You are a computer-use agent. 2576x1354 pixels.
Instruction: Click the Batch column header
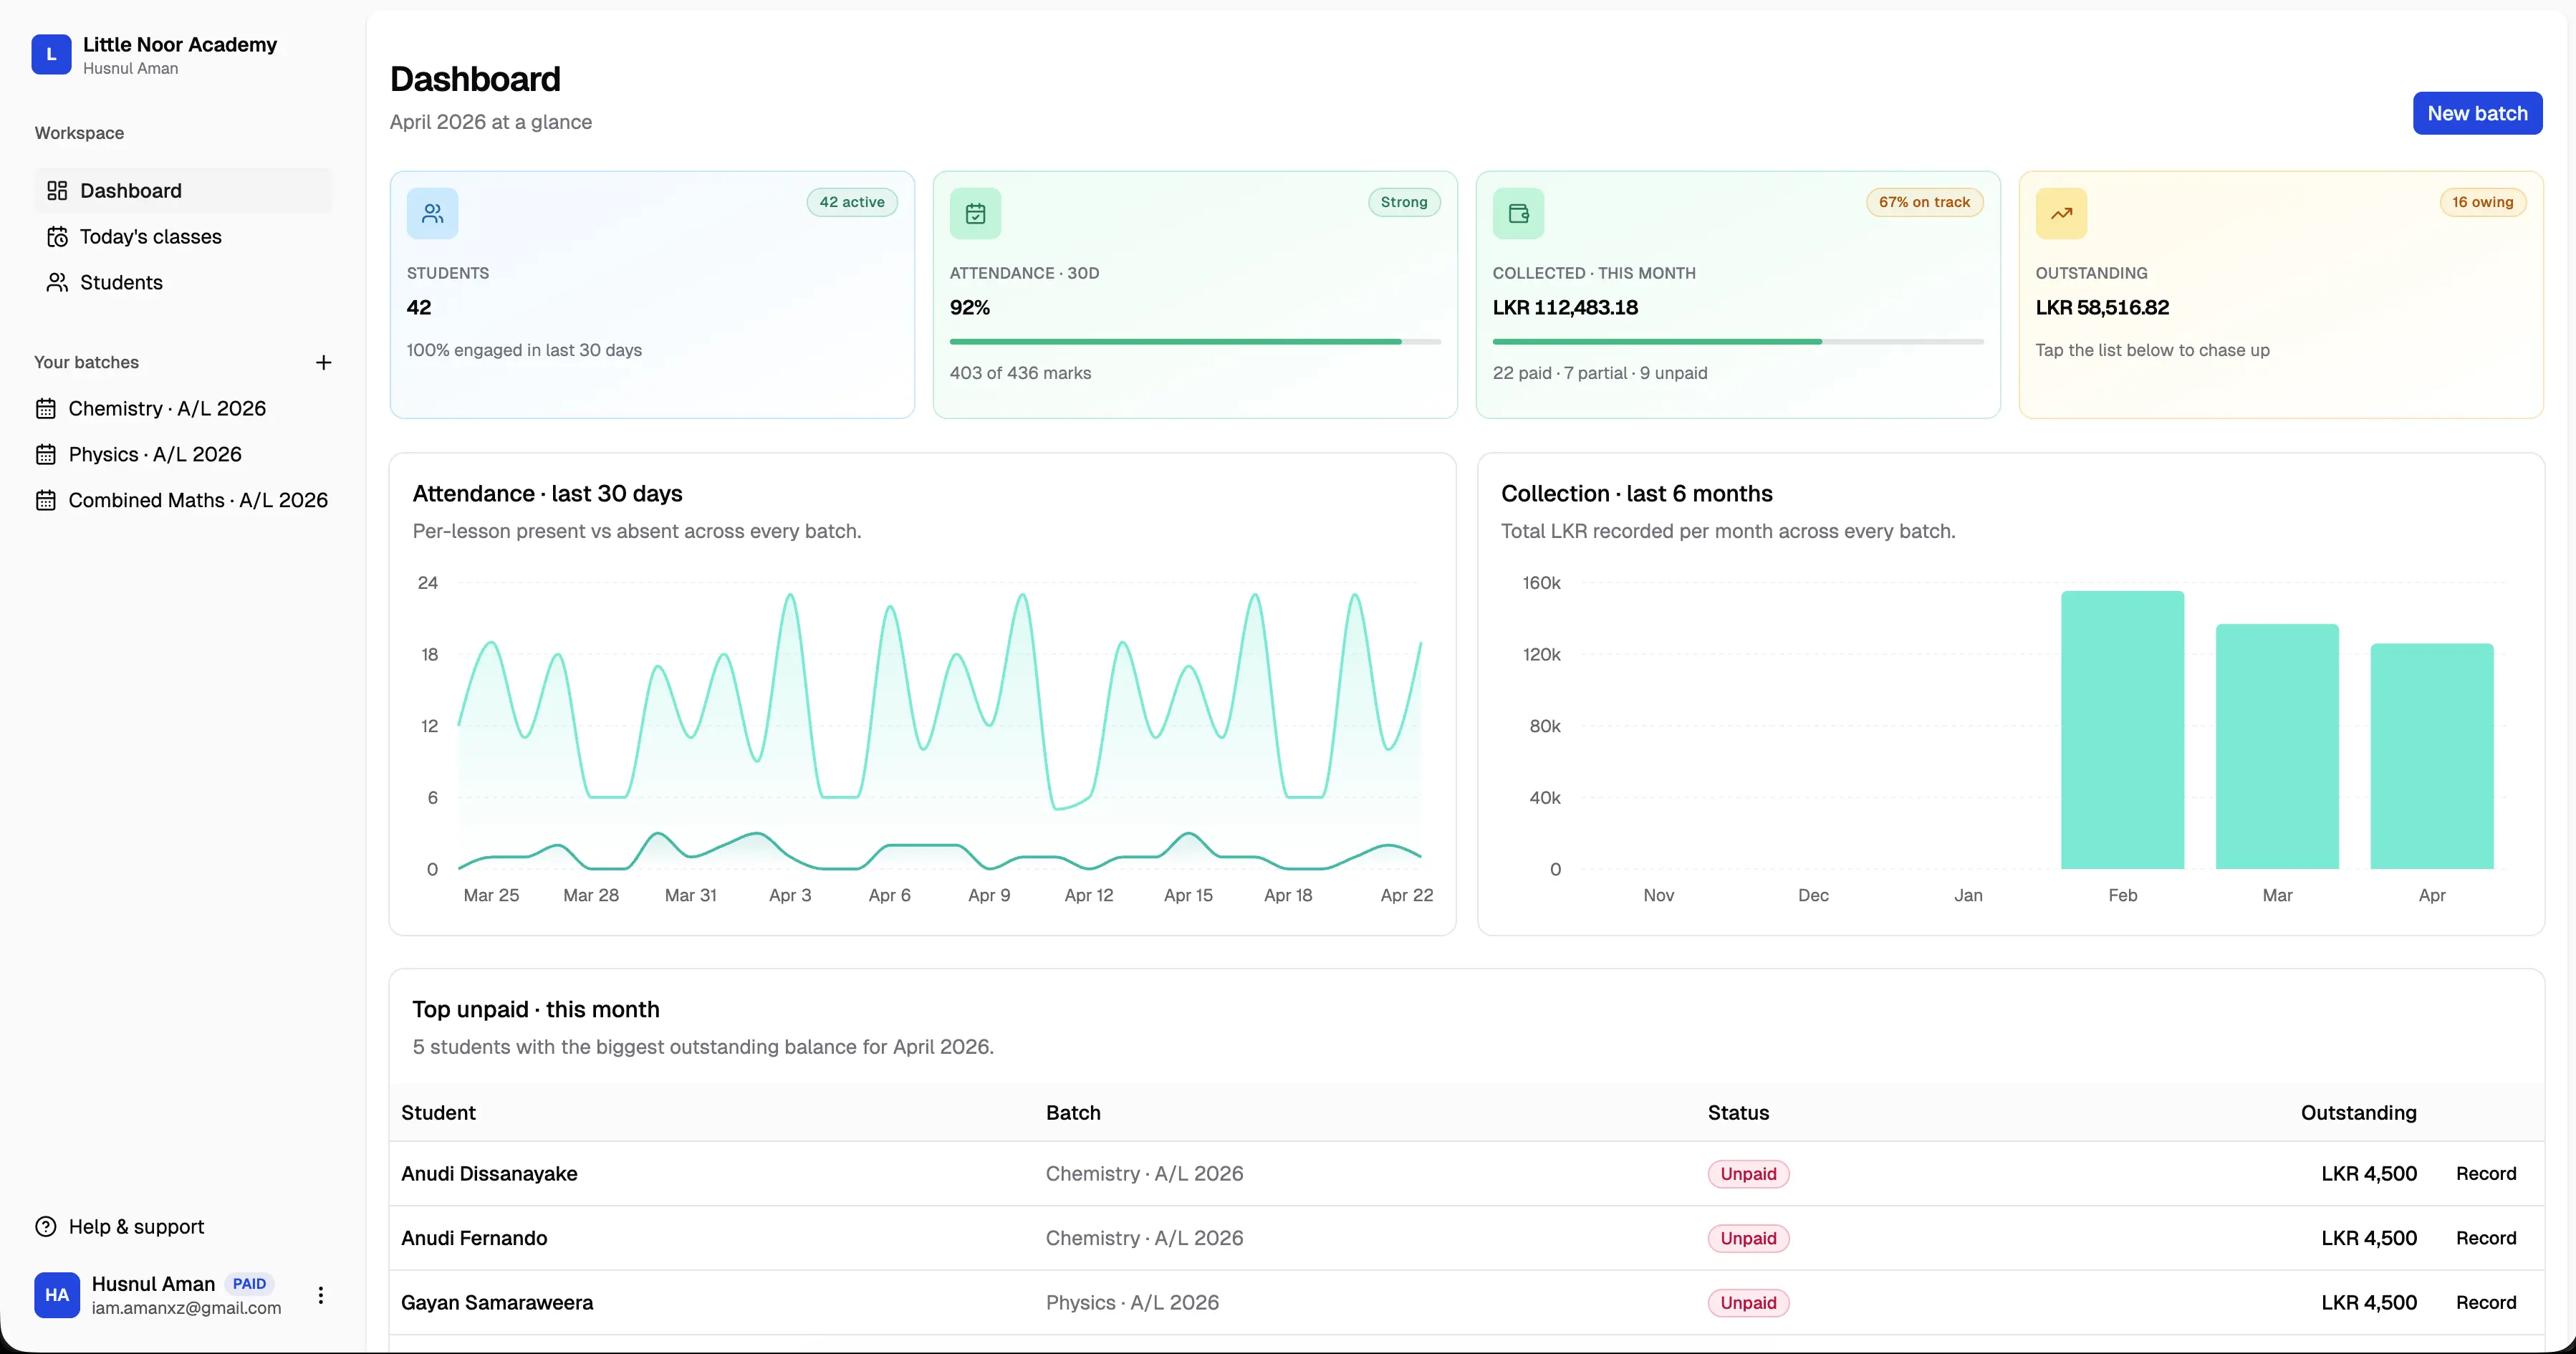(1073, 1113)
